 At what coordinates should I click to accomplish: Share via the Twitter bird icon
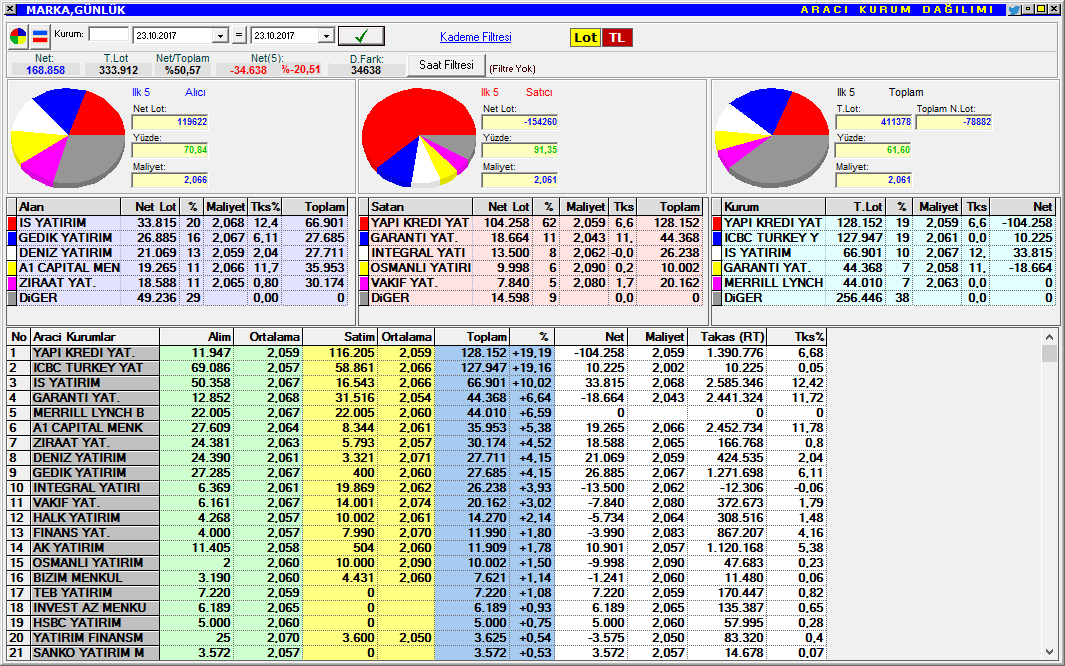click(x=1014, y=10)
